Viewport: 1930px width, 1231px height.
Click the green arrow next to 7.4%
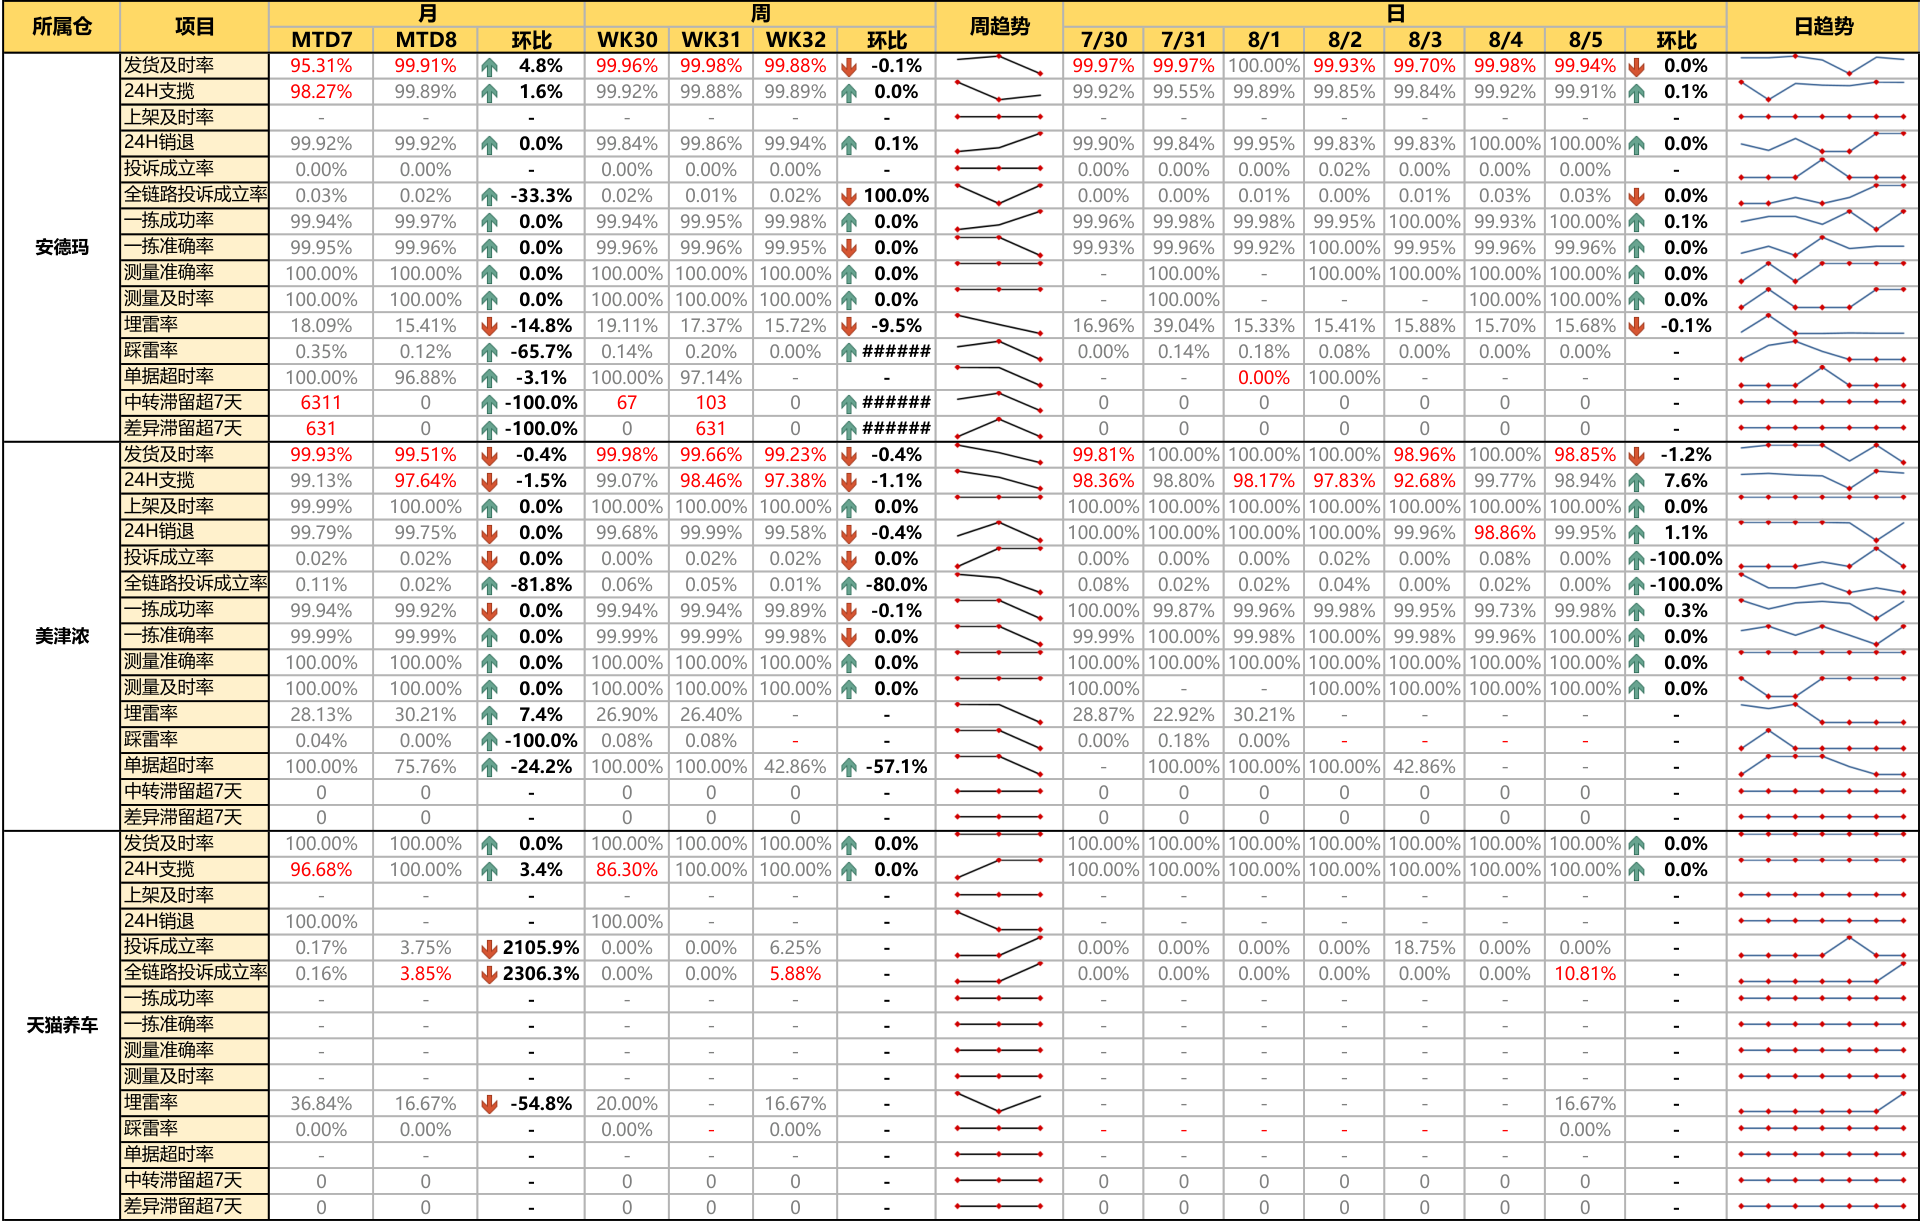[x=489, y=716]
